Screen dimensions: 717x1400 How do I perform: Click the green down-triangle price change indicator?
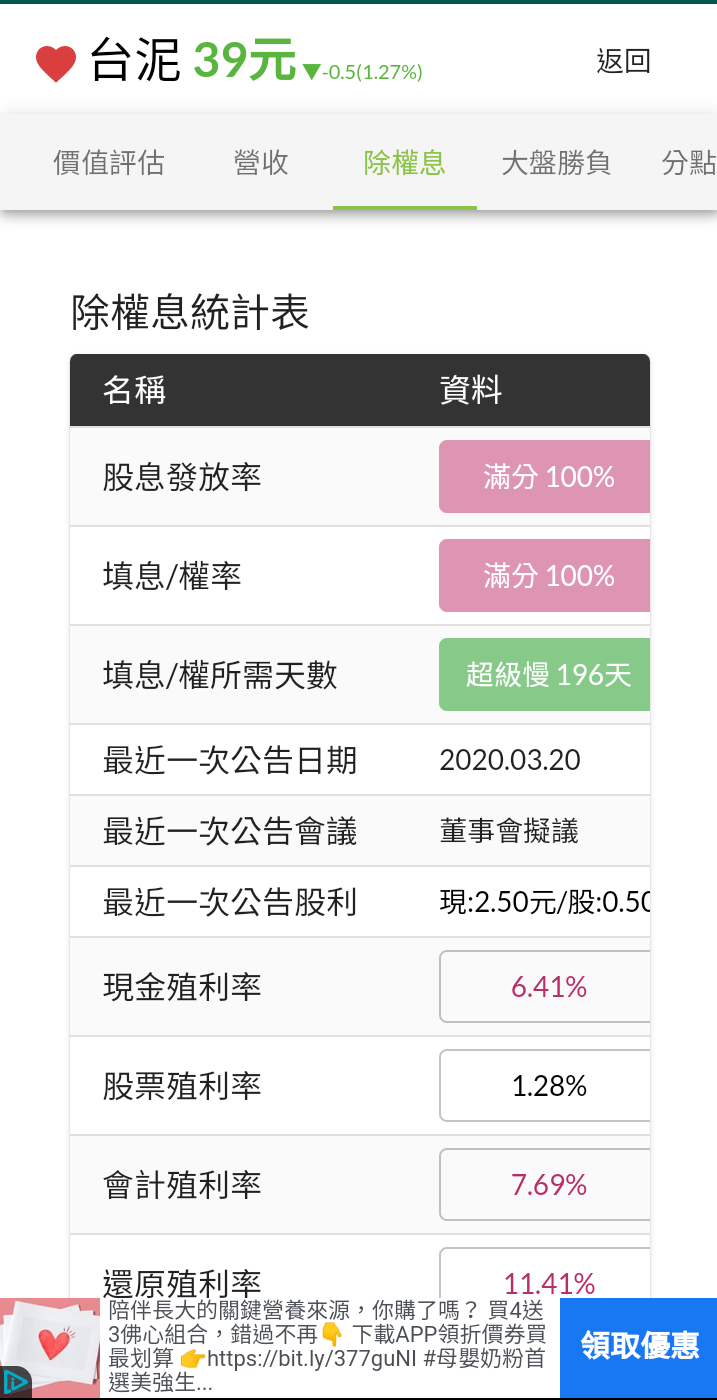pyautogui.click(x=311, y=72)
